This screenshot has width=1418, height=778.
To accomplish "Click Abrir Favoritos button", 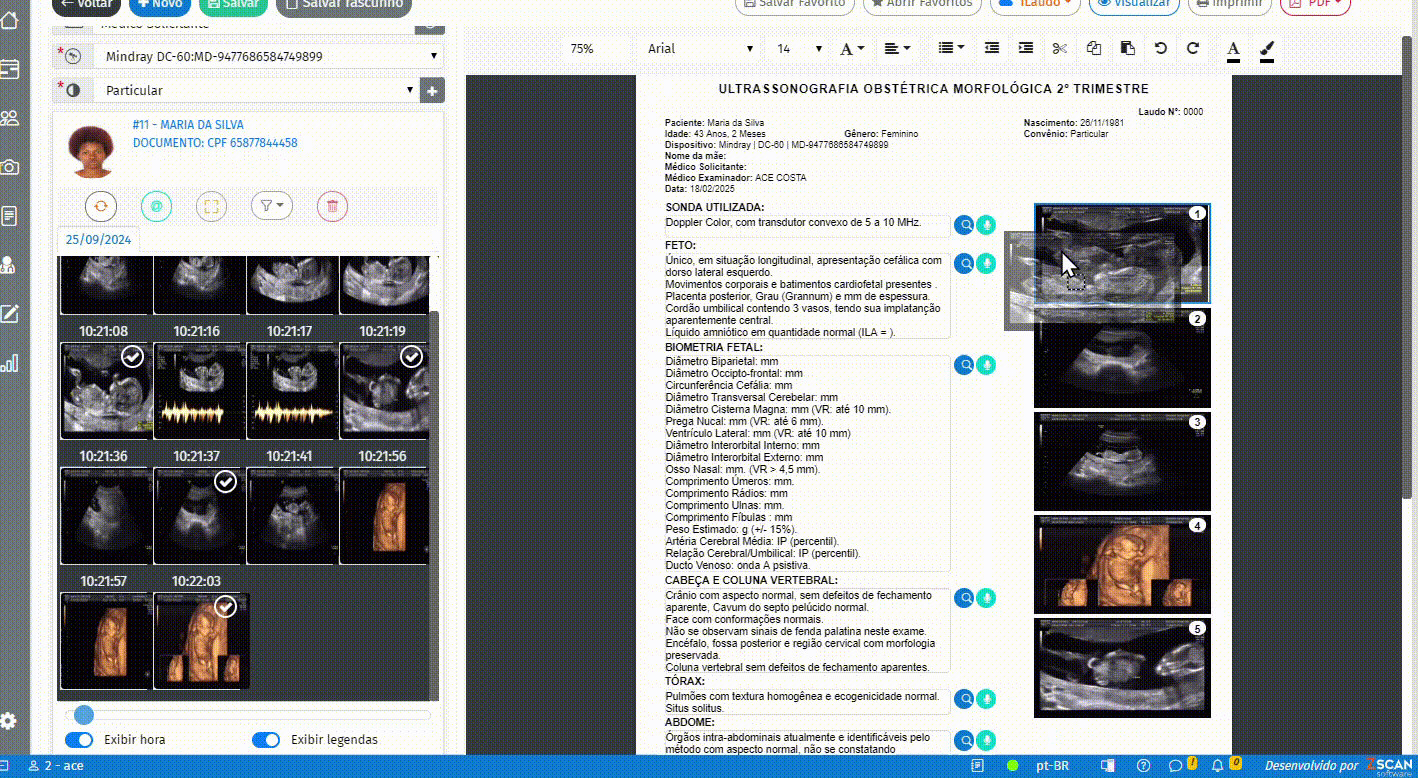I will (x=921, y=4).
